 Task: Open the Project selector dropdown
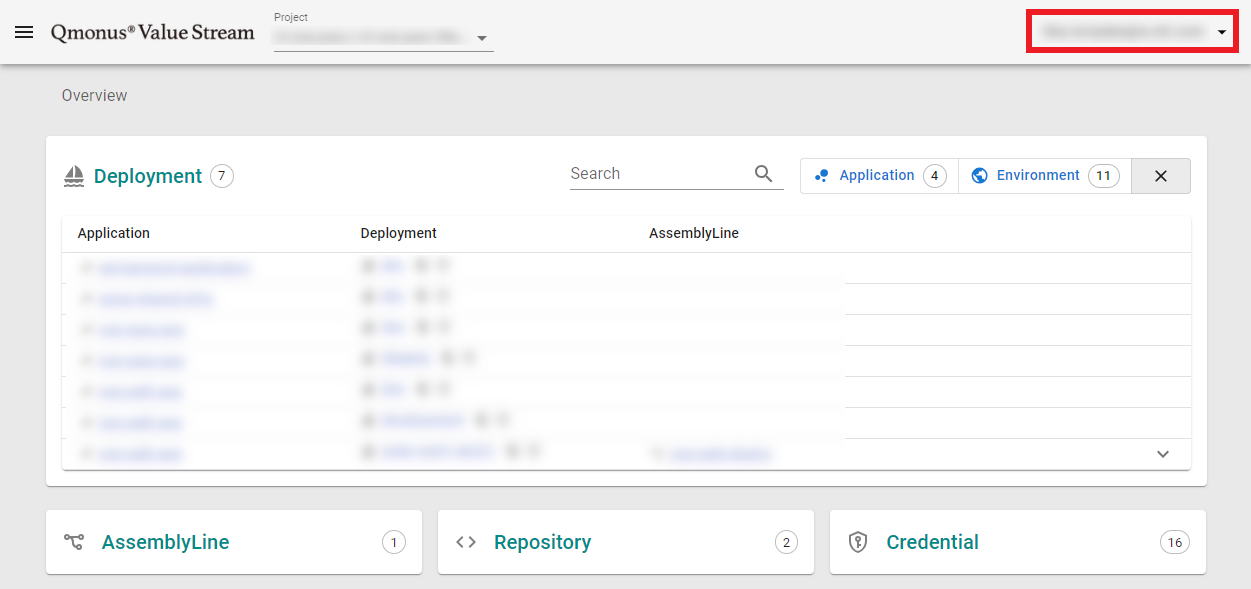click(482, 38)
